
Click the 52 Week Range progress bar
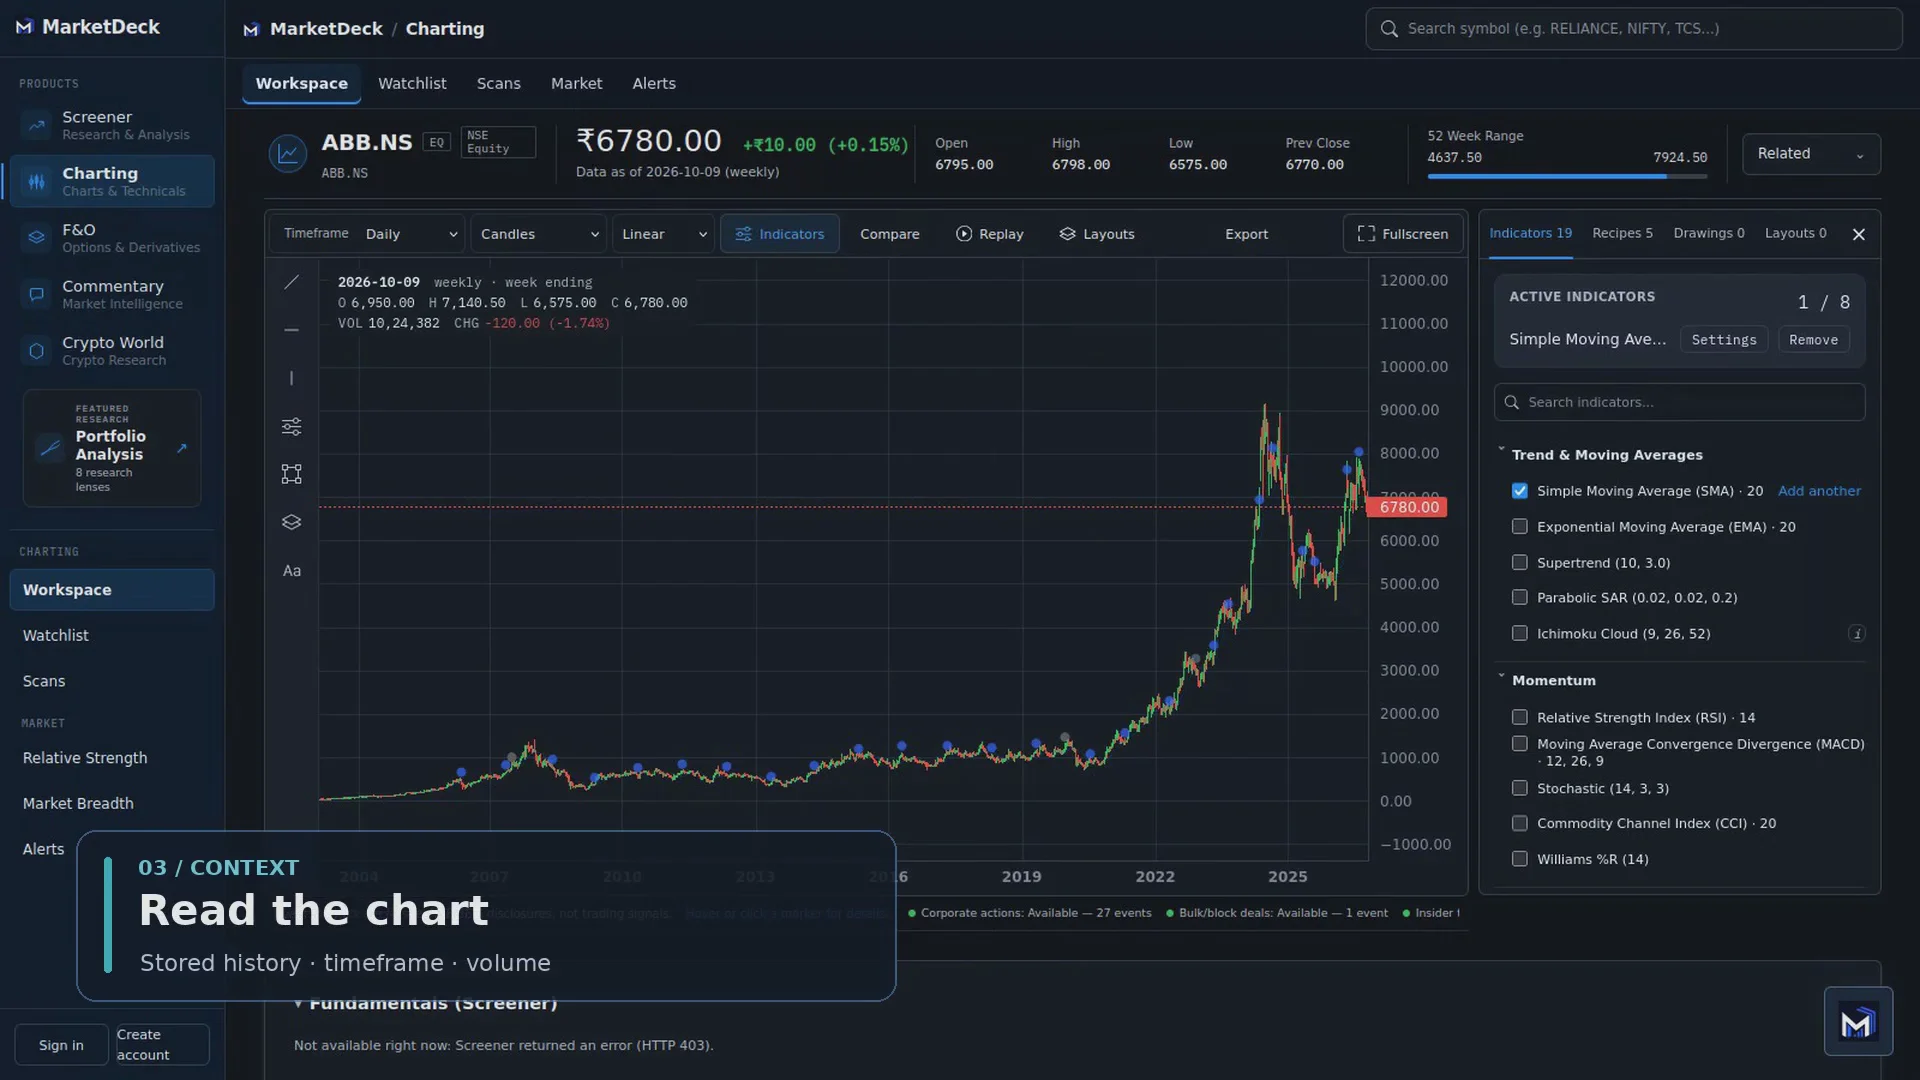[x=1567, y=177]
